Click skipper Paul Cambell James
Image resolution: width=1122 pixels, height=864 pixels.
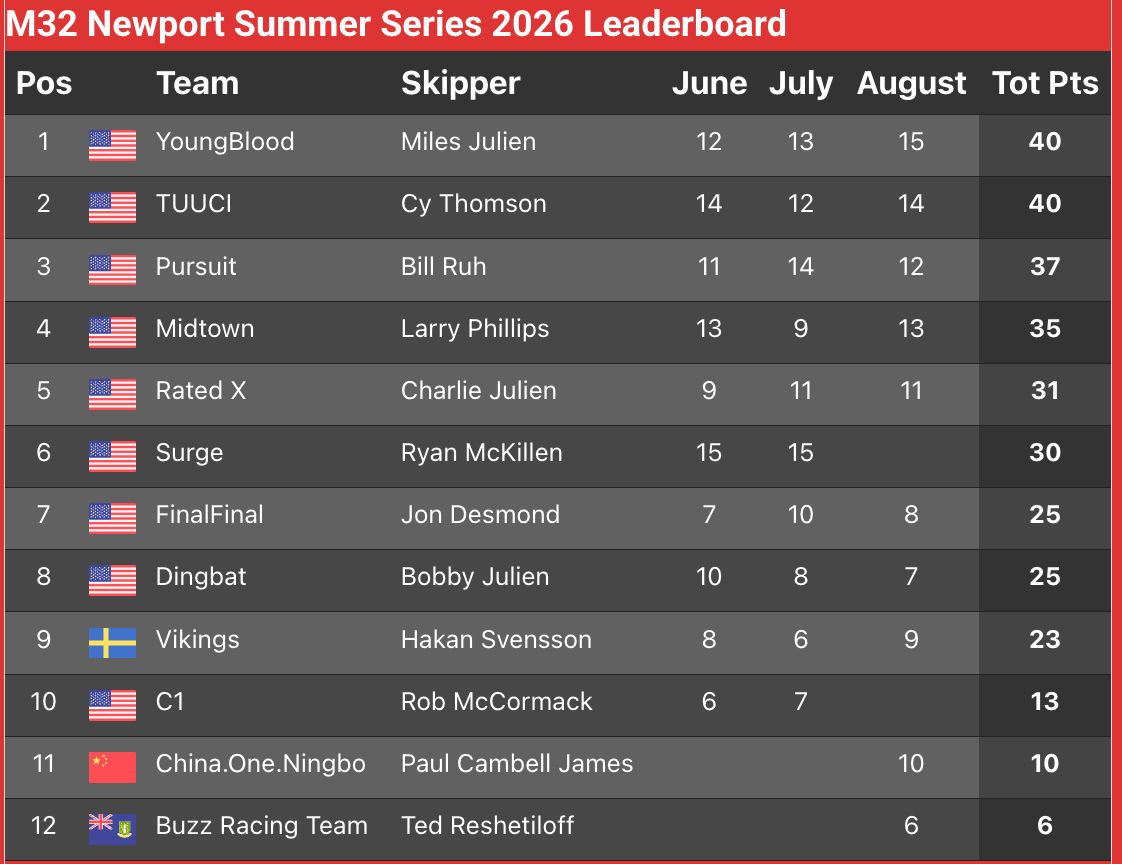517,763
